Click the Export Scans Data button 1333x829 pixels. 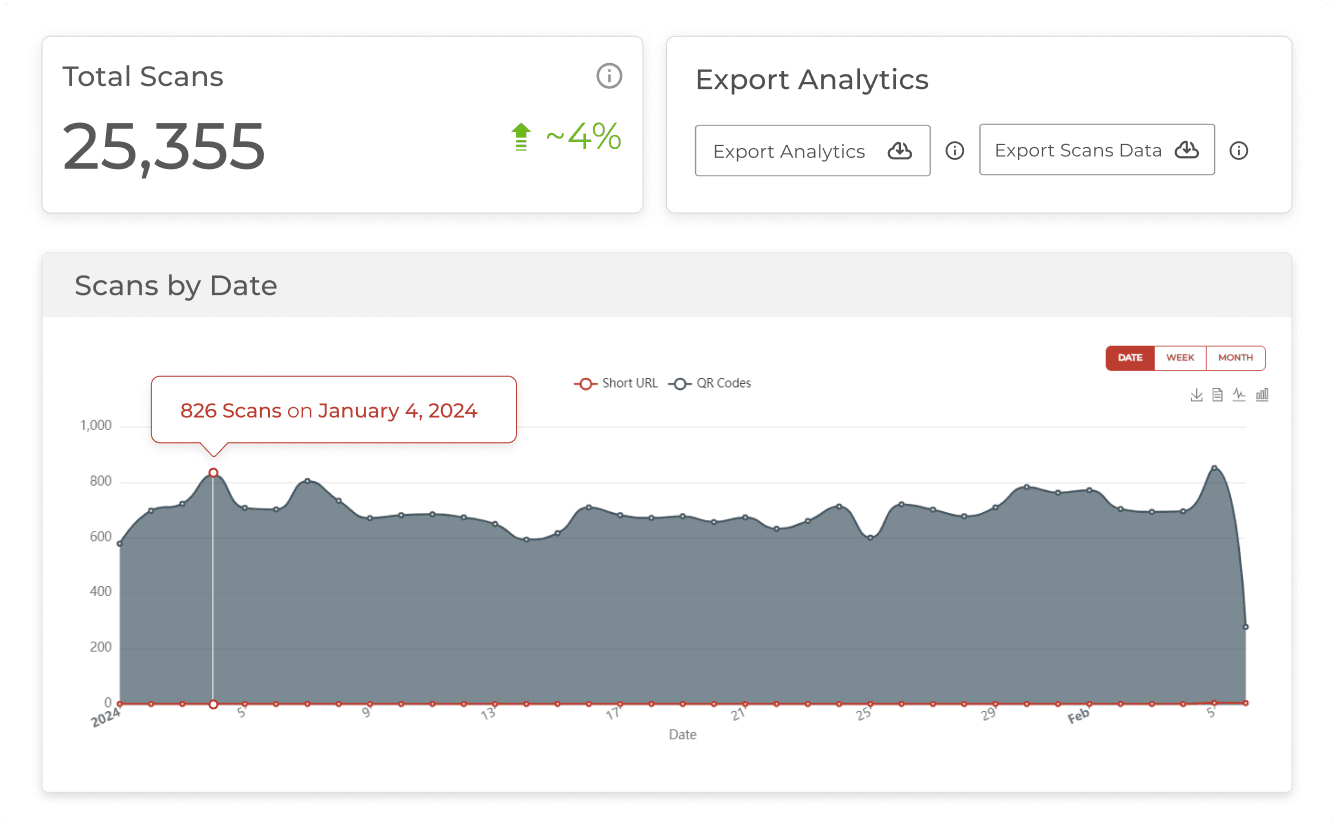[1096, 150]
